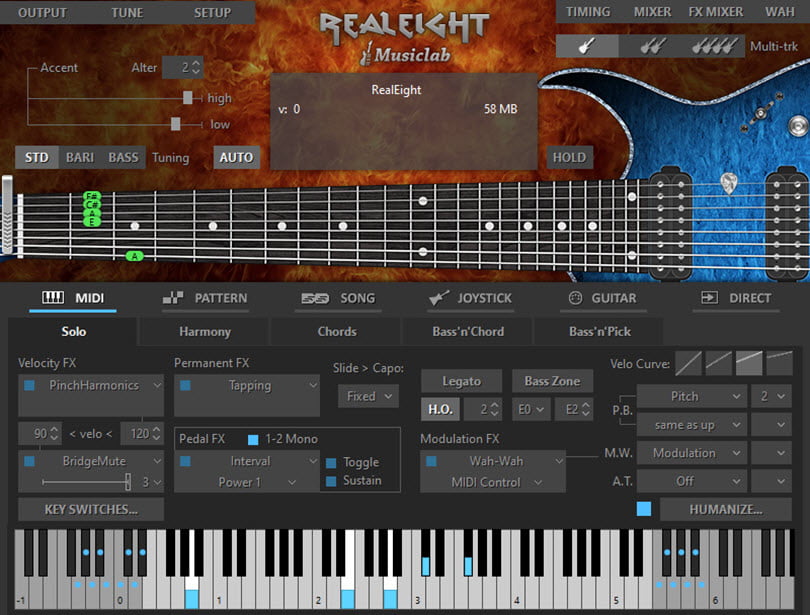
Task: Open the A.T. Off dropdown
Action: point(692,481)
